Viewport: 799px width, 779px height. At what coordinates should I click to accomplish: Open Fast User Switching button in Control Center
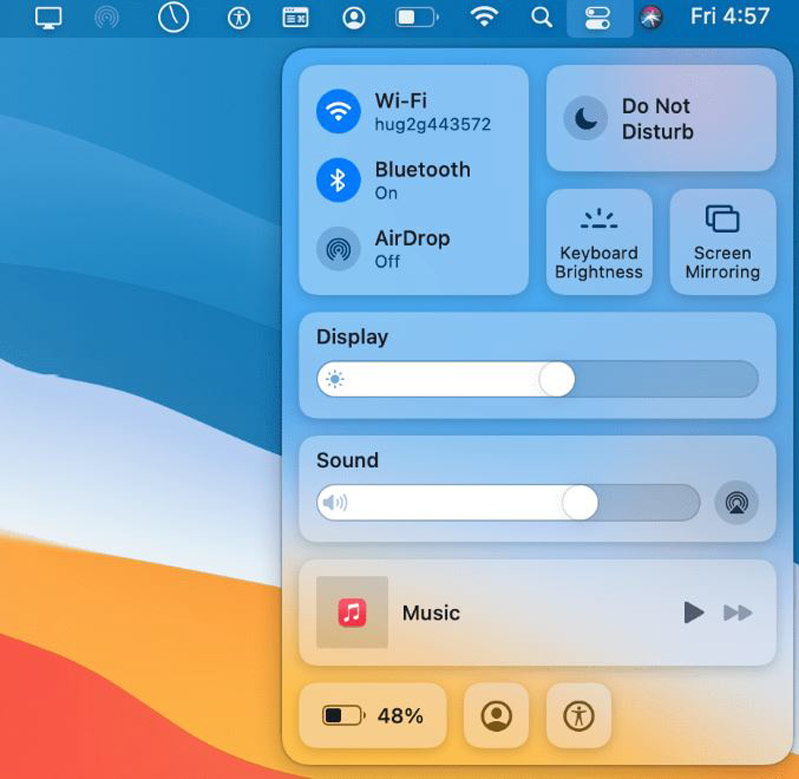click(x=496, y=715)
